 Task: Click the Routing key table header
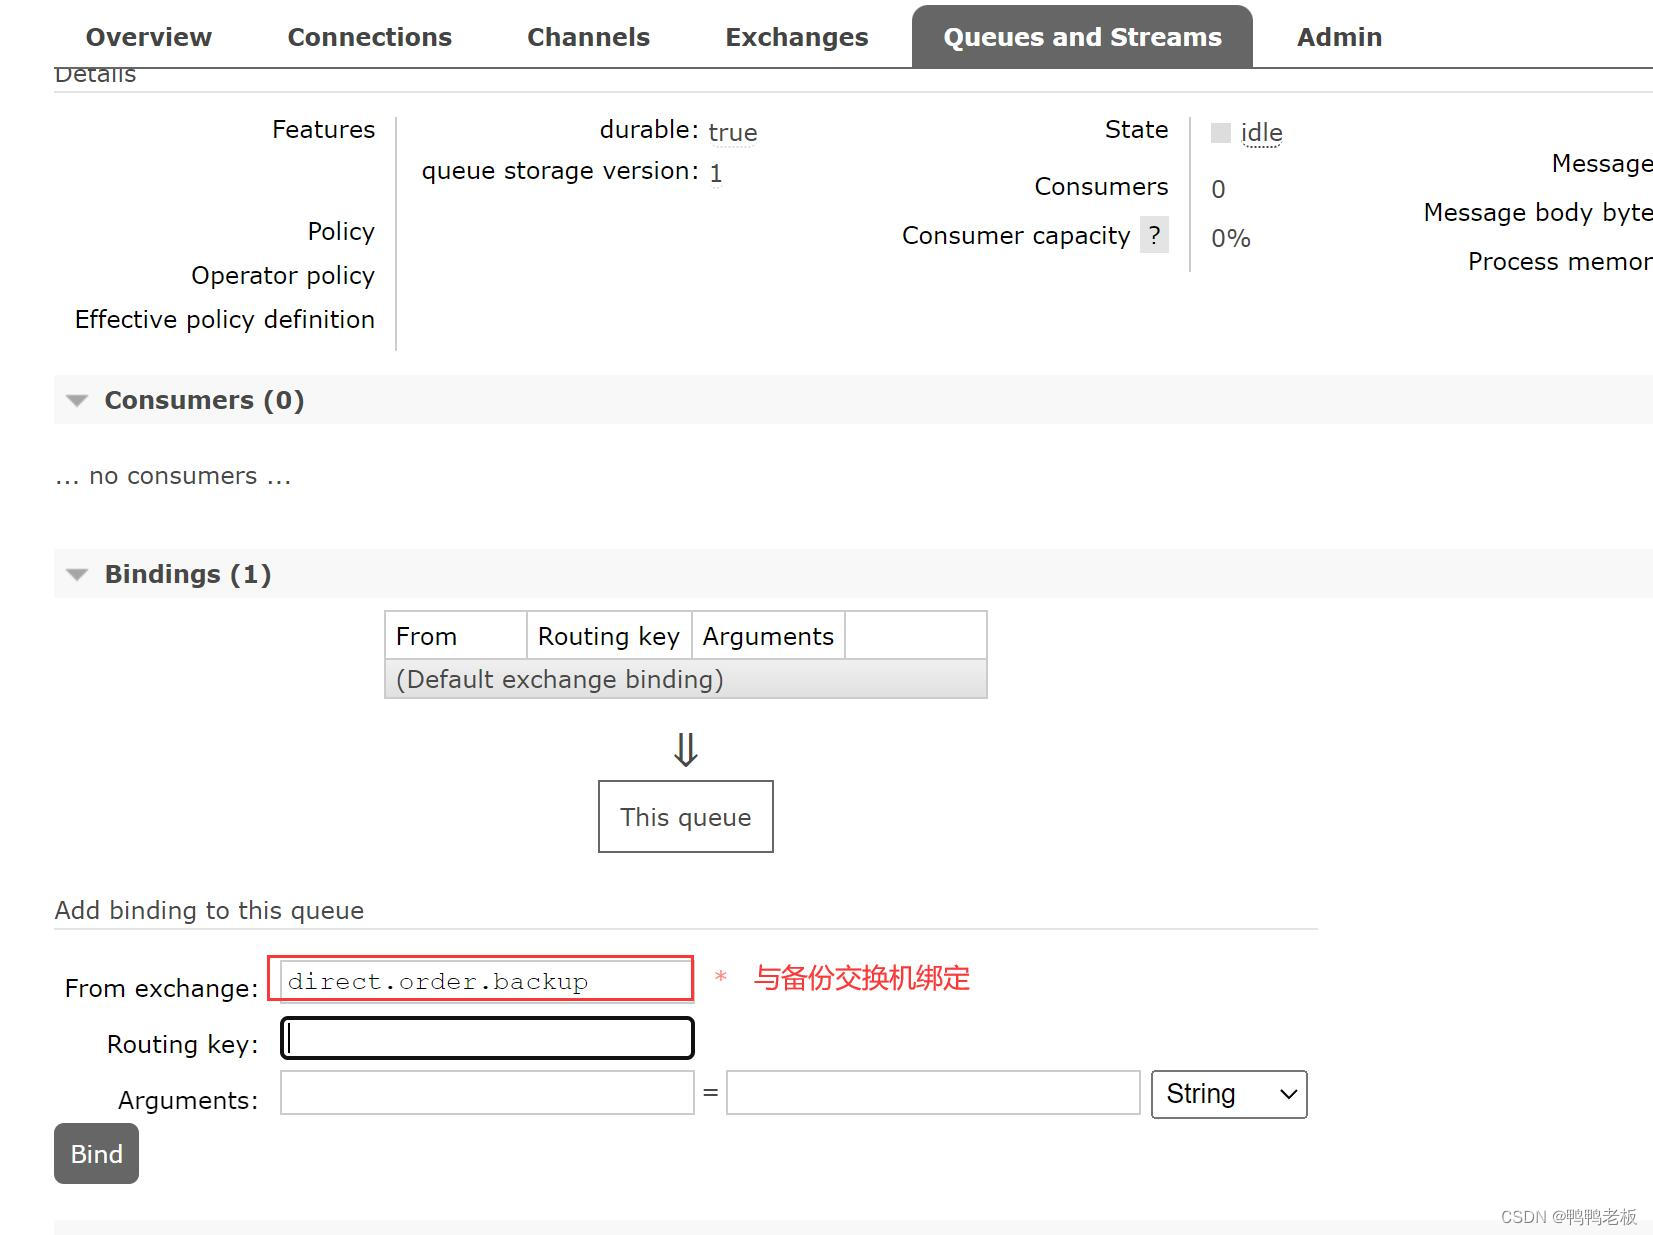tap(608, 635)
